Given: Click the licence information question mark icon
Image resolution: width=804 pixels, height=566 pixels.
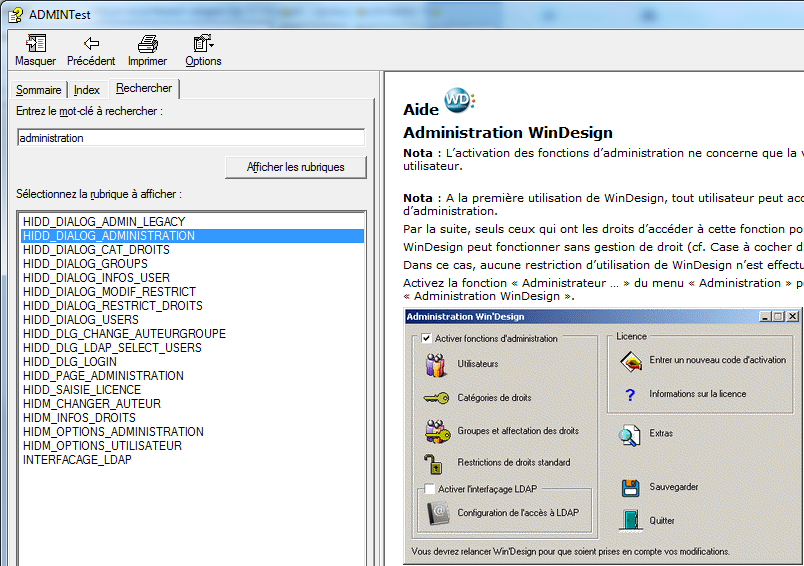Looking at the screenshot, I should (630, 395).
